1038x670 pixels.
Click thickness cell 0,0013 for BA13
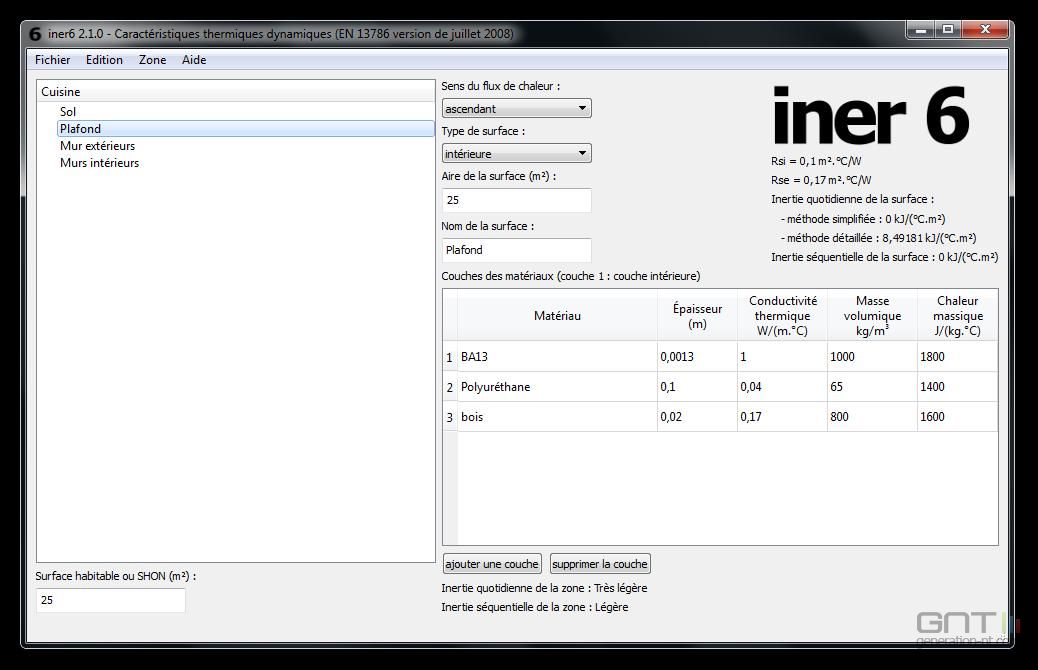click(697, 357)
